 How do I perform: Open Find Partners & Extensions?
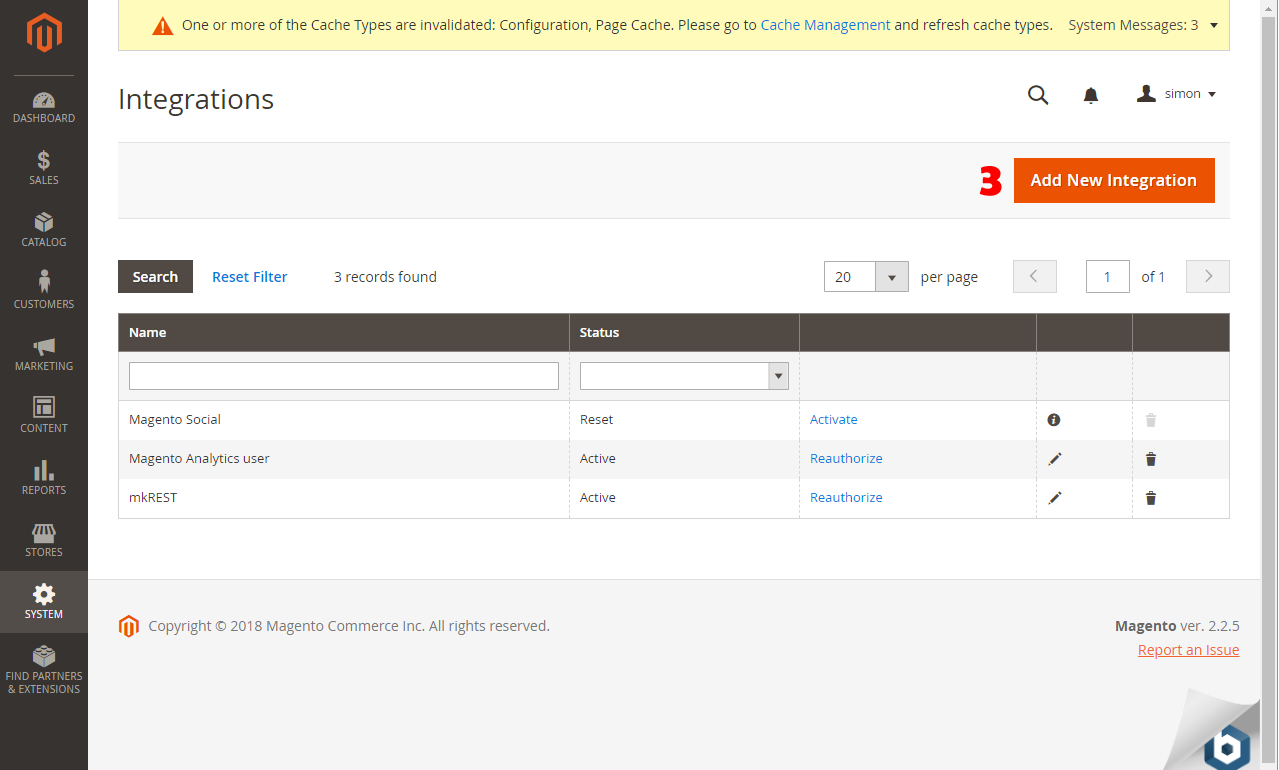[x=44, y=670]
